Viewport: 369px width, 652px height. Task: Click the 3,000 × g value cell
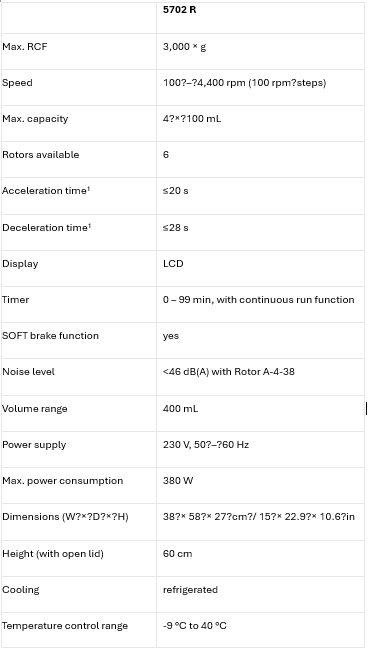[x=260, y=52]
